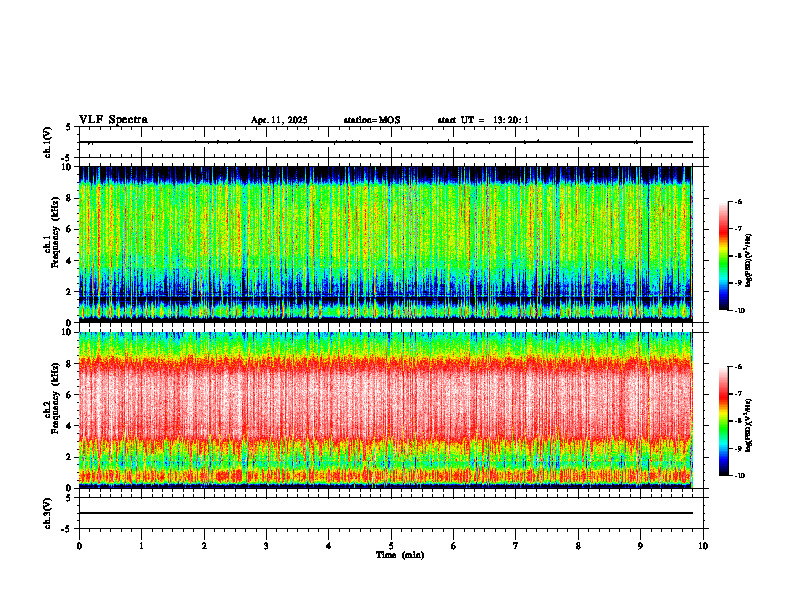Click the '-10' label on ch.1 color scale
This screenshot has height=612, width=792.
(740, 311)
